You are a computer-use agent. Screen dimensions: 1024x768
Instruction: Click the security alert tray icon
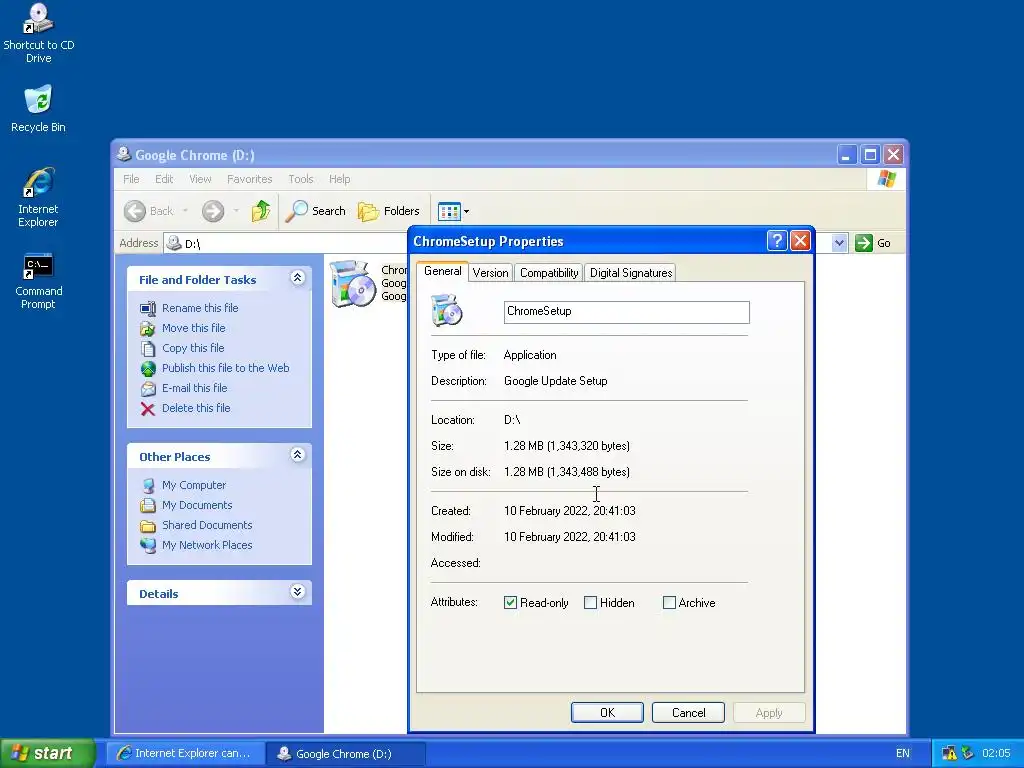(x=949, y=753)
